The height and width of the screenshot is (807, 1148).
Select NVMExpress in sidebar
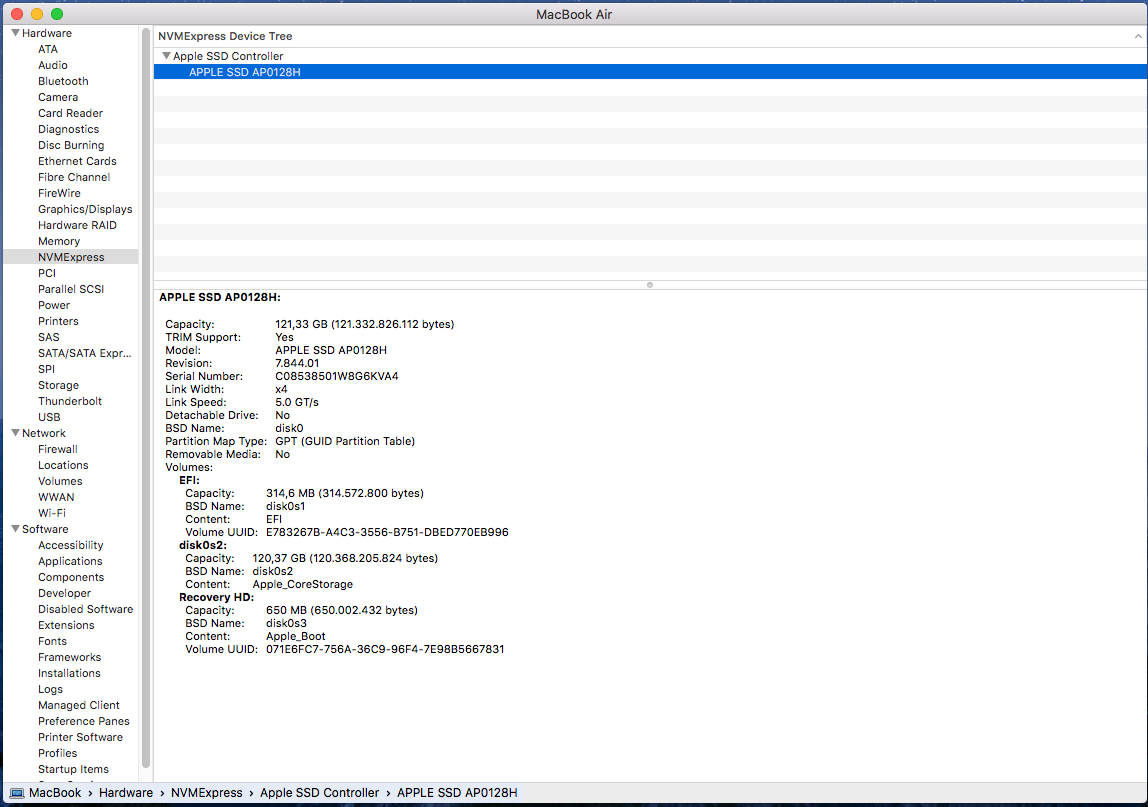point(71,257)
